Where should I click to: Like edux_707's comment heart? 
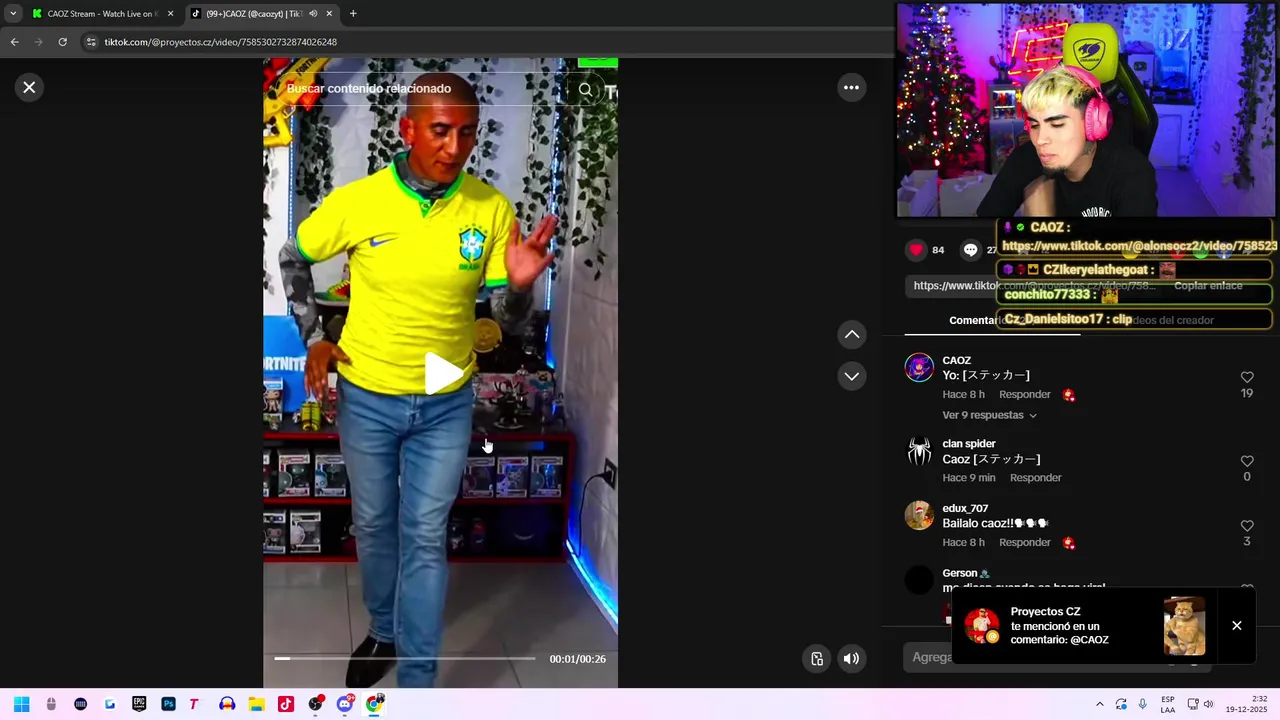(x=1247, y=526)
